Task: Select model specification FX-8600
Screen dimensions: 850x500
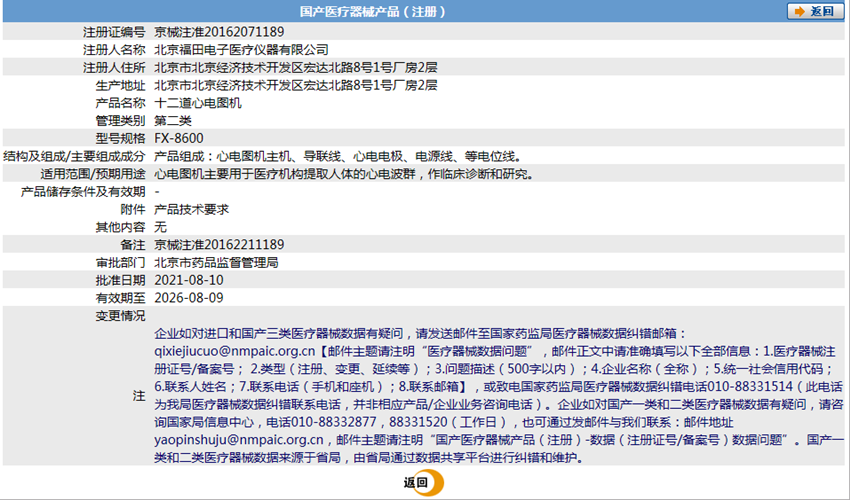Action: pyautogui.click(x=178, y=138)
